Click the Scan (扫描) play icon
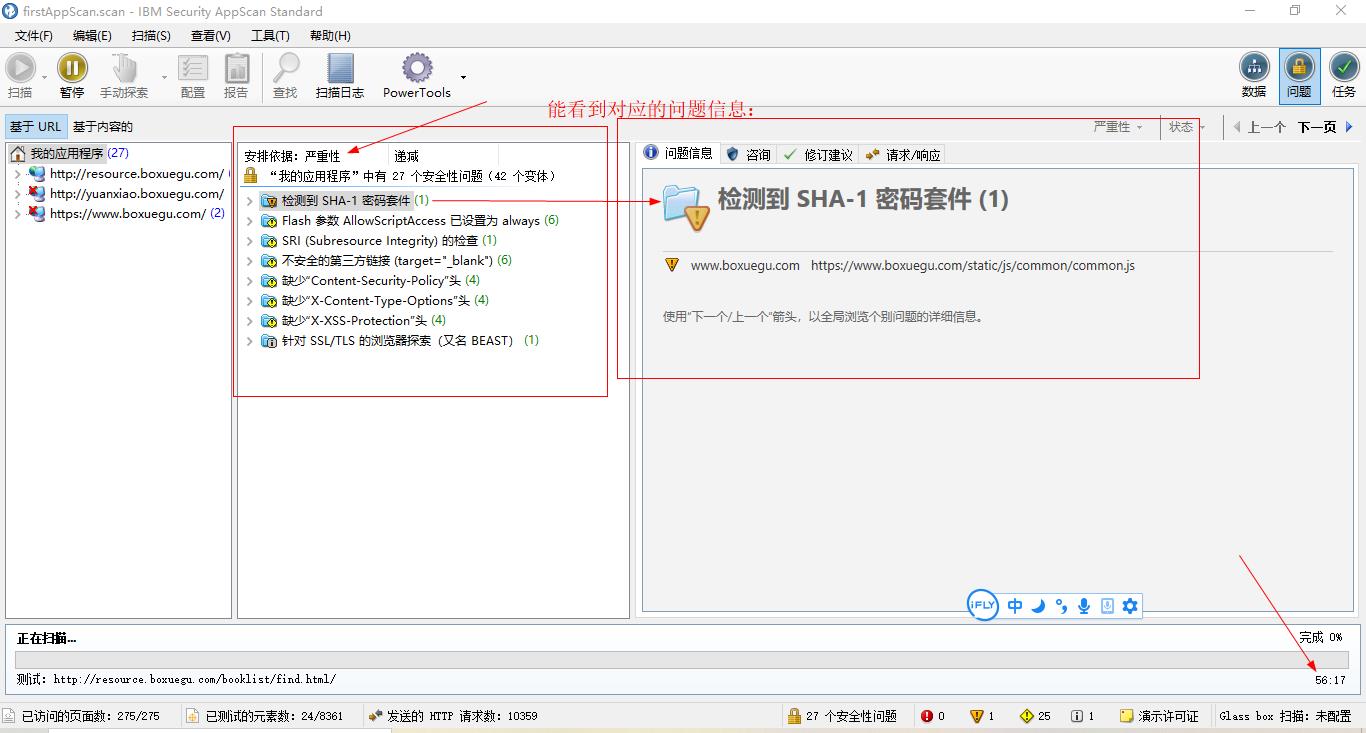 click(x=20, y=68)
